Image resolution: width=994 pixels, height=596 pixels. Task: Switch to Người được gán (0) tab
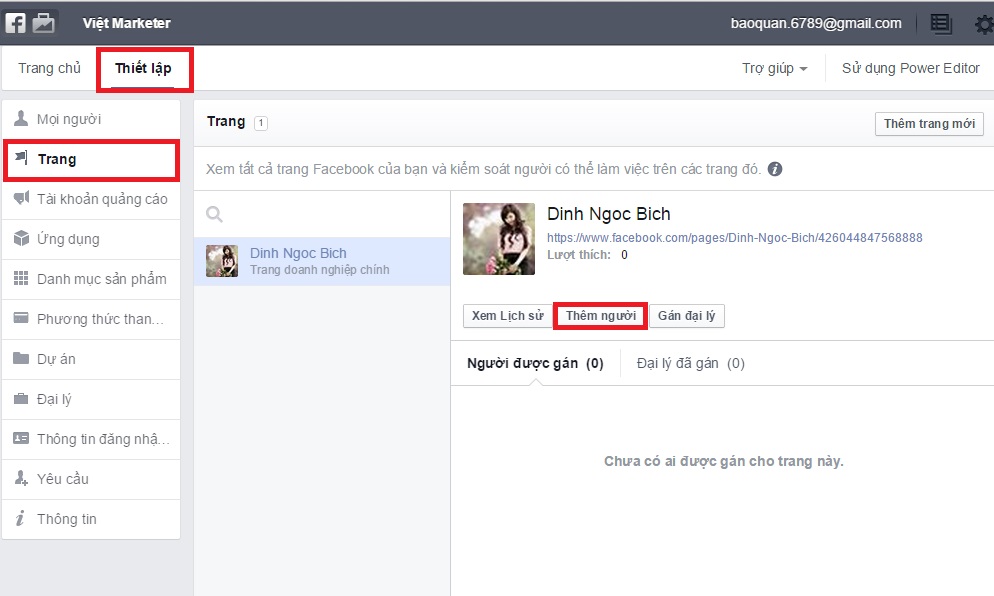tap(535, 363)
